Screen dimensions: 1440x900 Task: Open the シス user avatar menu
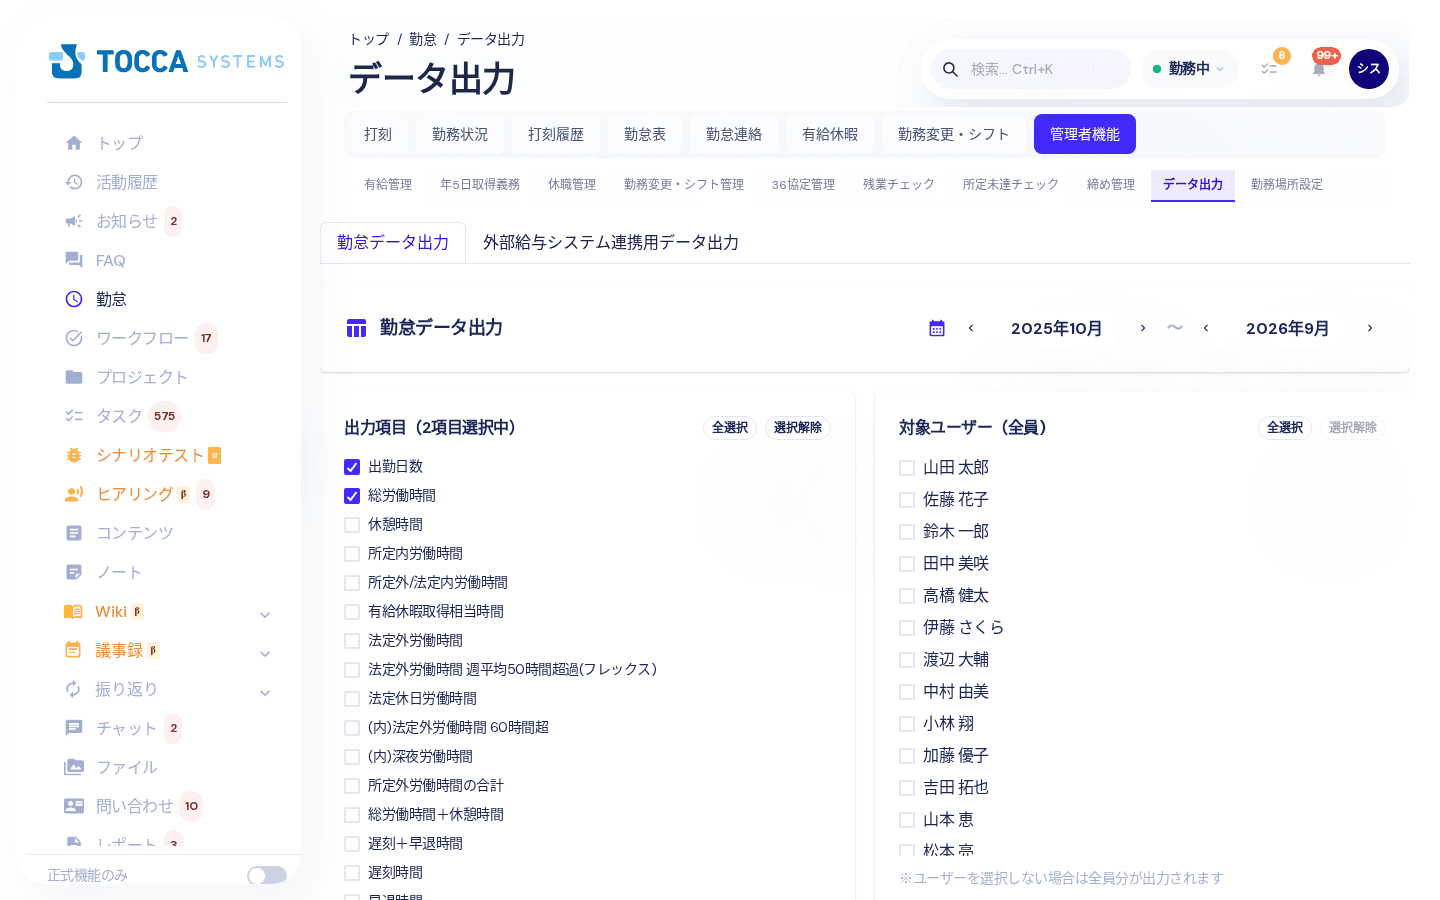[1369, 69]
